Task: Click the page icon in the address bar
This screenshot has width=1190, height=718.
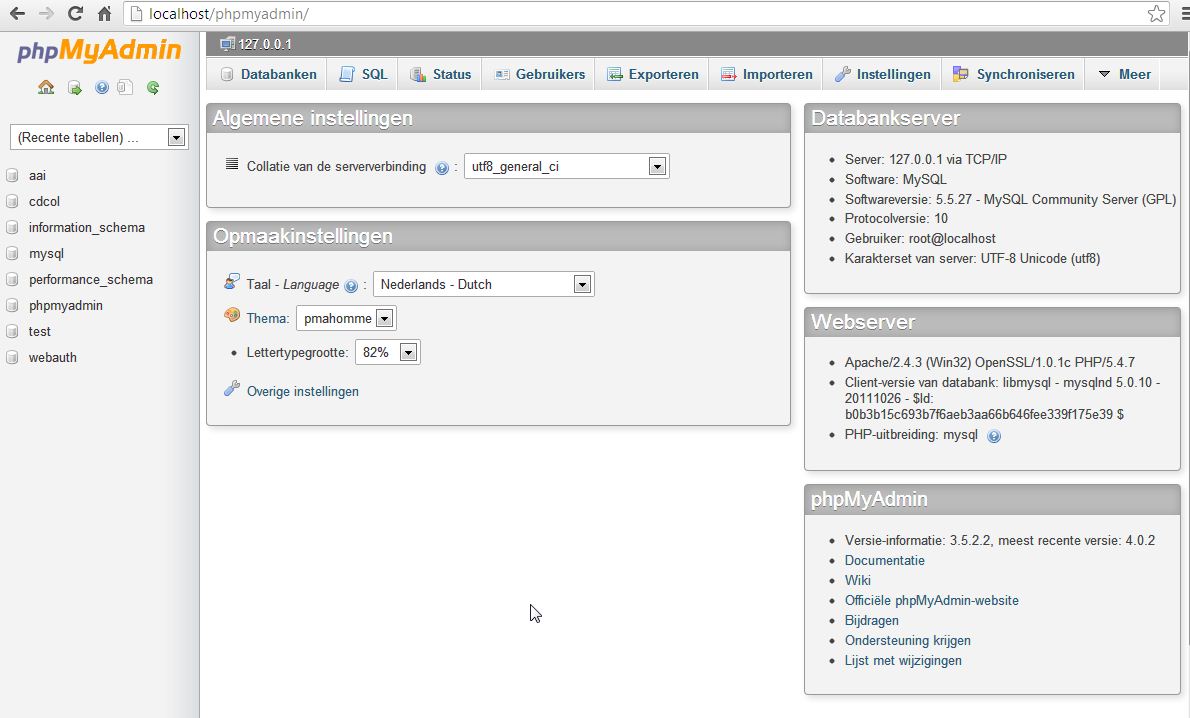Action: pos(136,14)
